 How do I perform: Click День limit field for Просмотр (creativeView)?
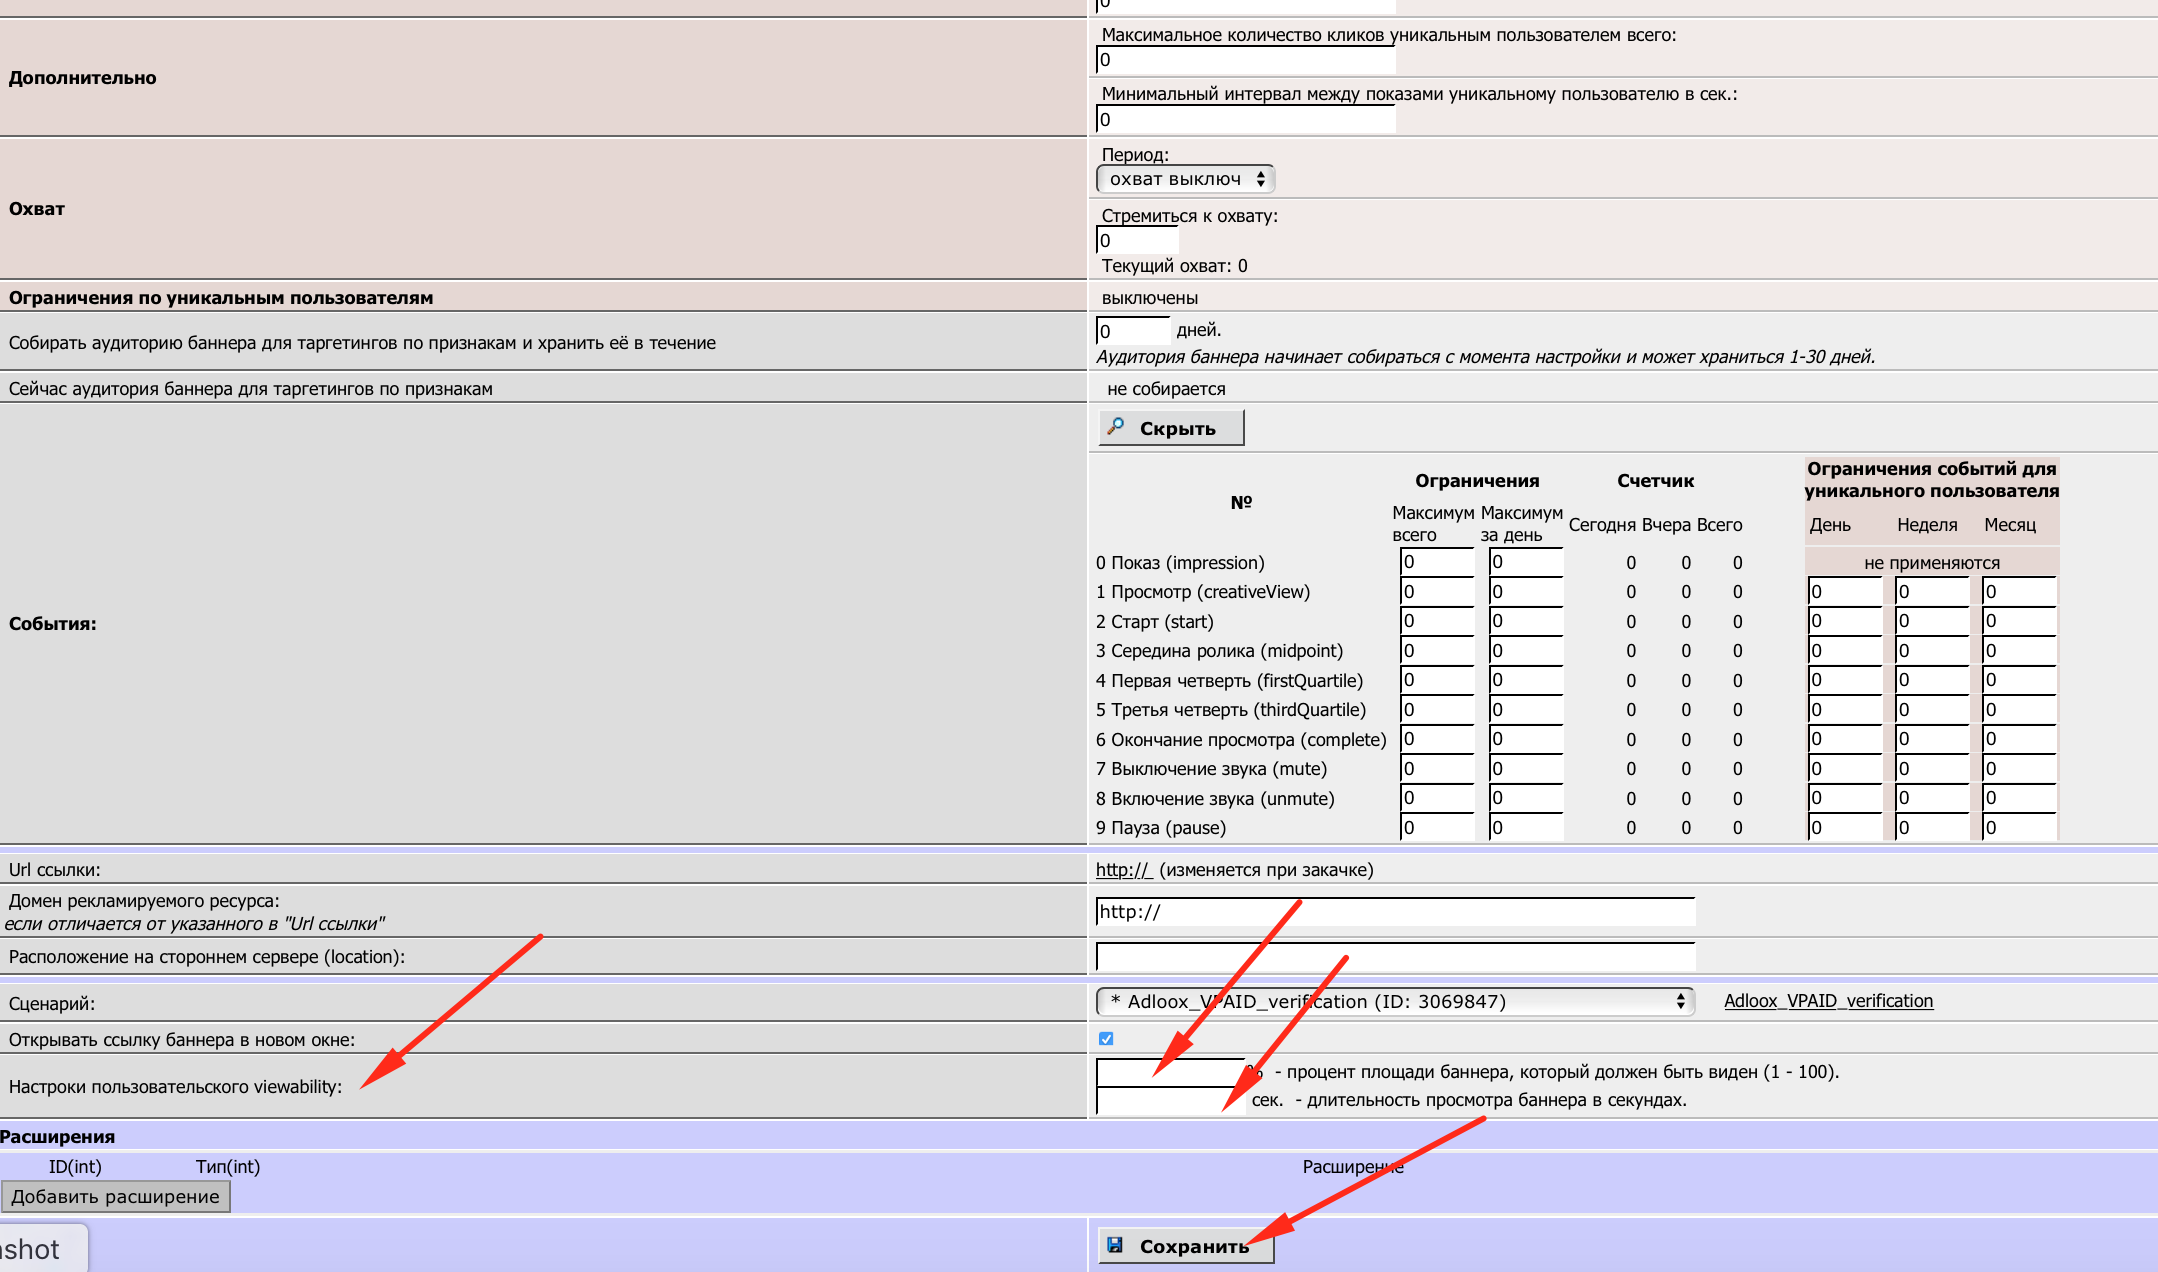(1846, 592)
